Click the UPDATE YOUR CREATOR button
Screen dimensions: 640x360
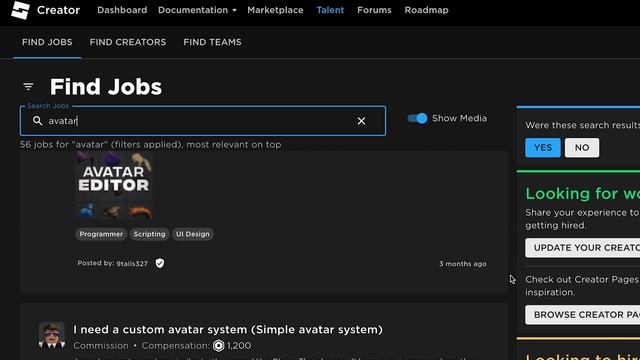click(x=582, y=248)
